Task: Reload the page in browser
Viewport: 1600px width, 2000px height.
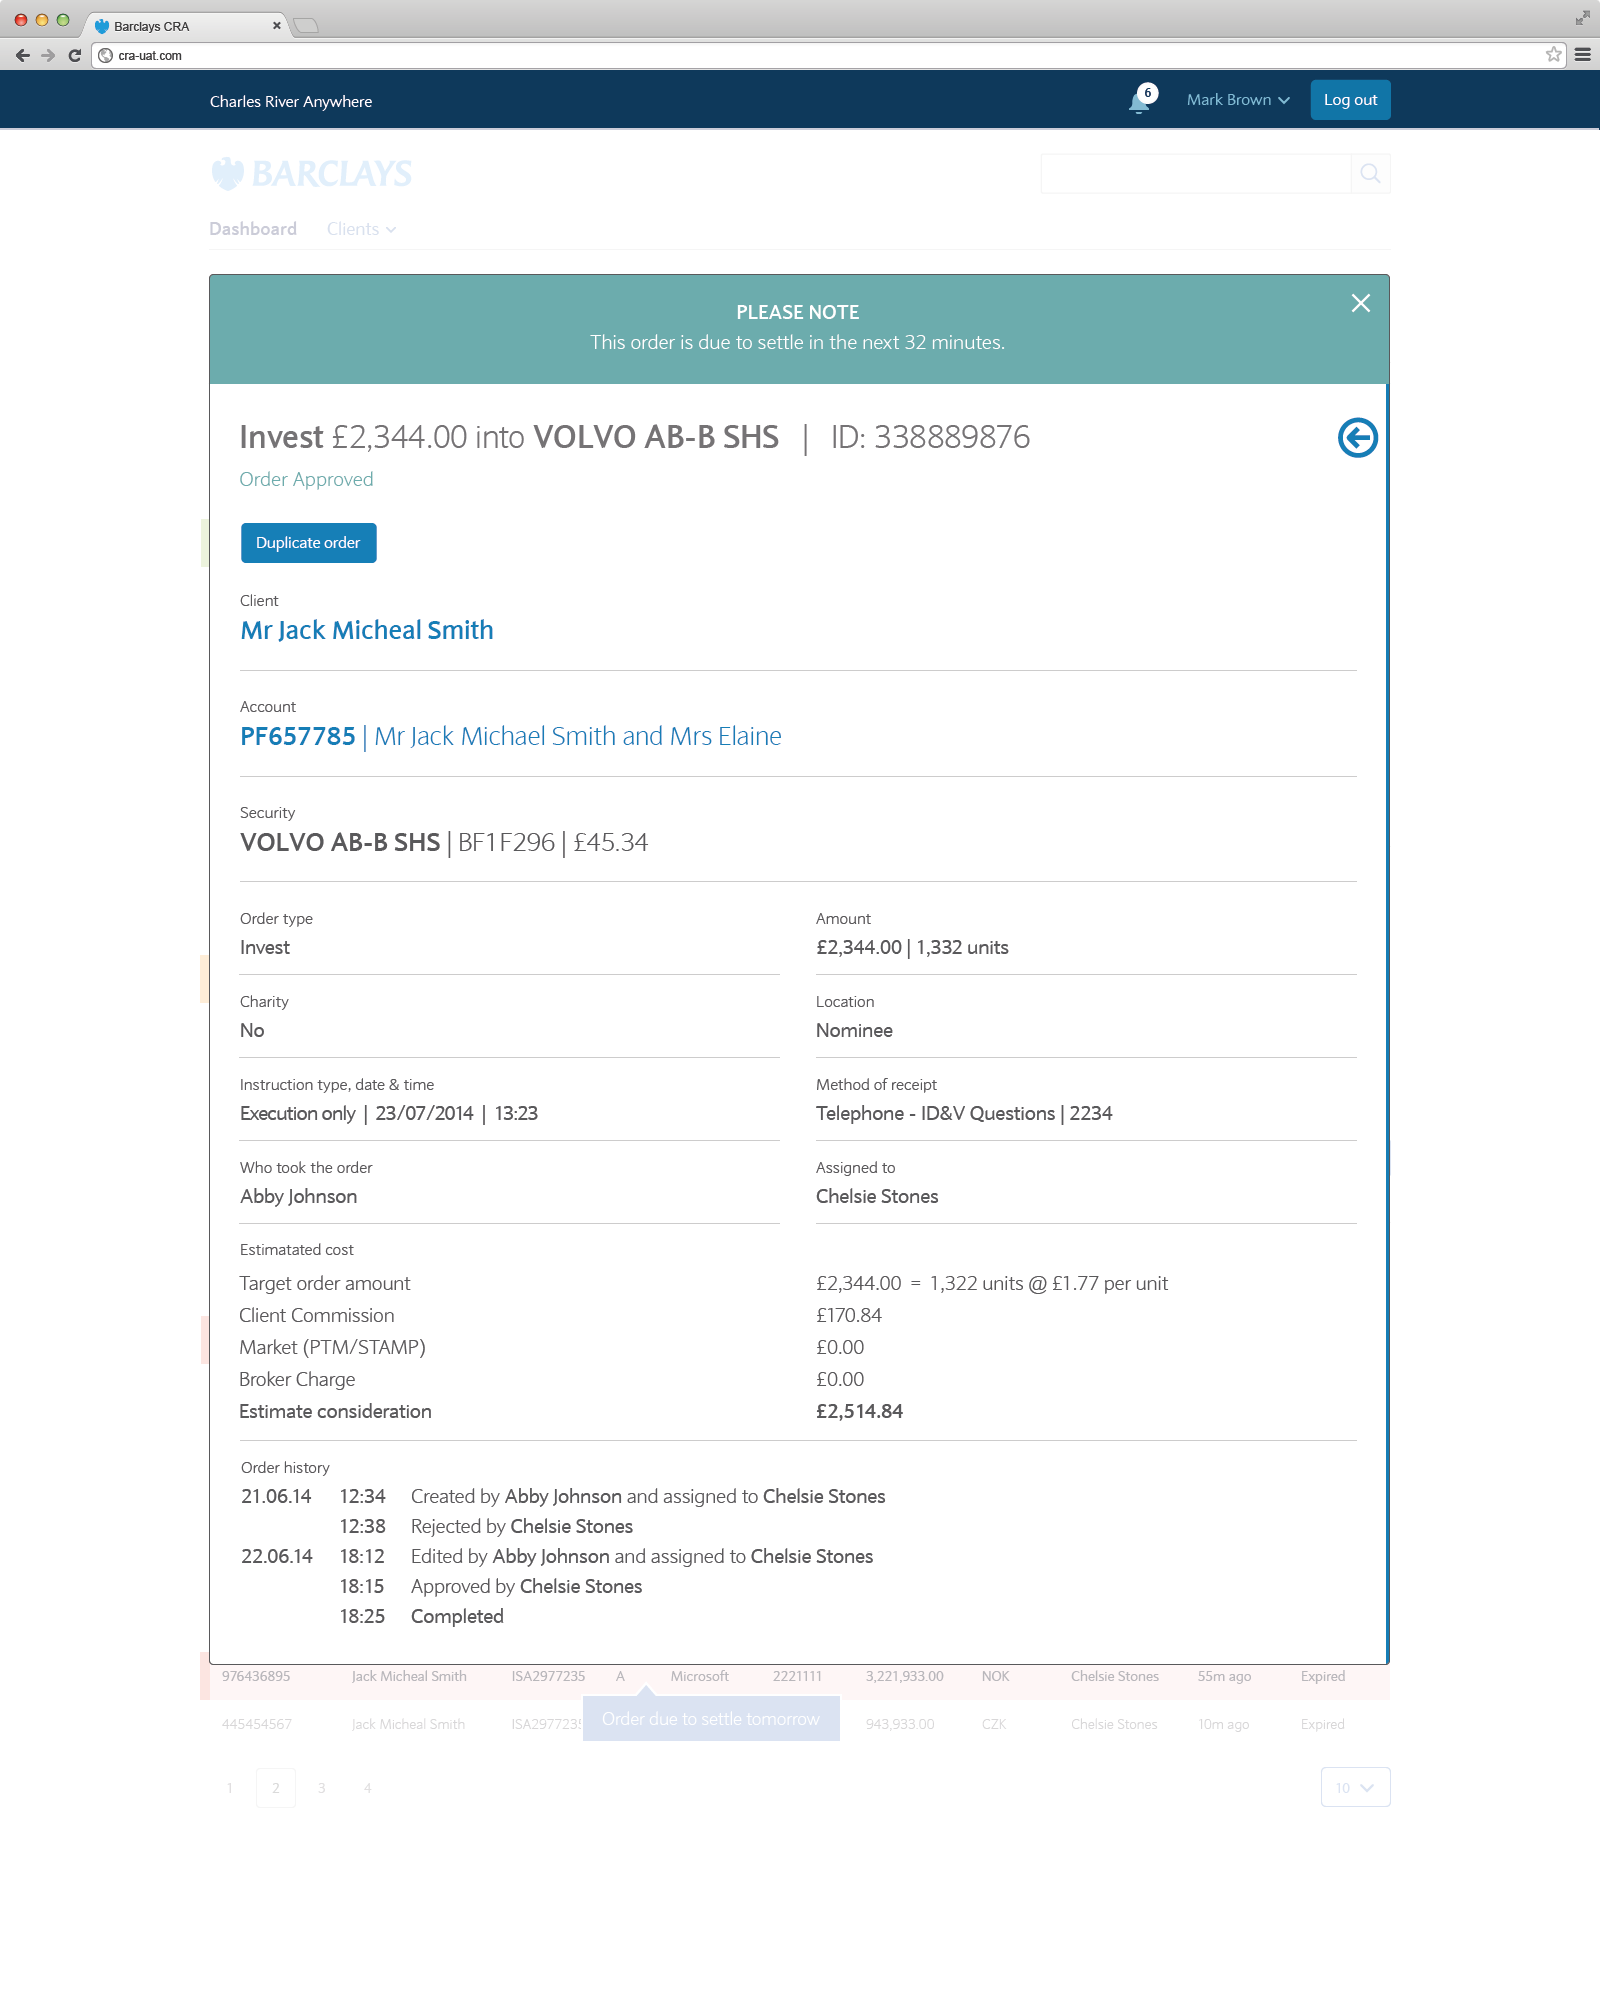Action: click(x=74, y=55)
